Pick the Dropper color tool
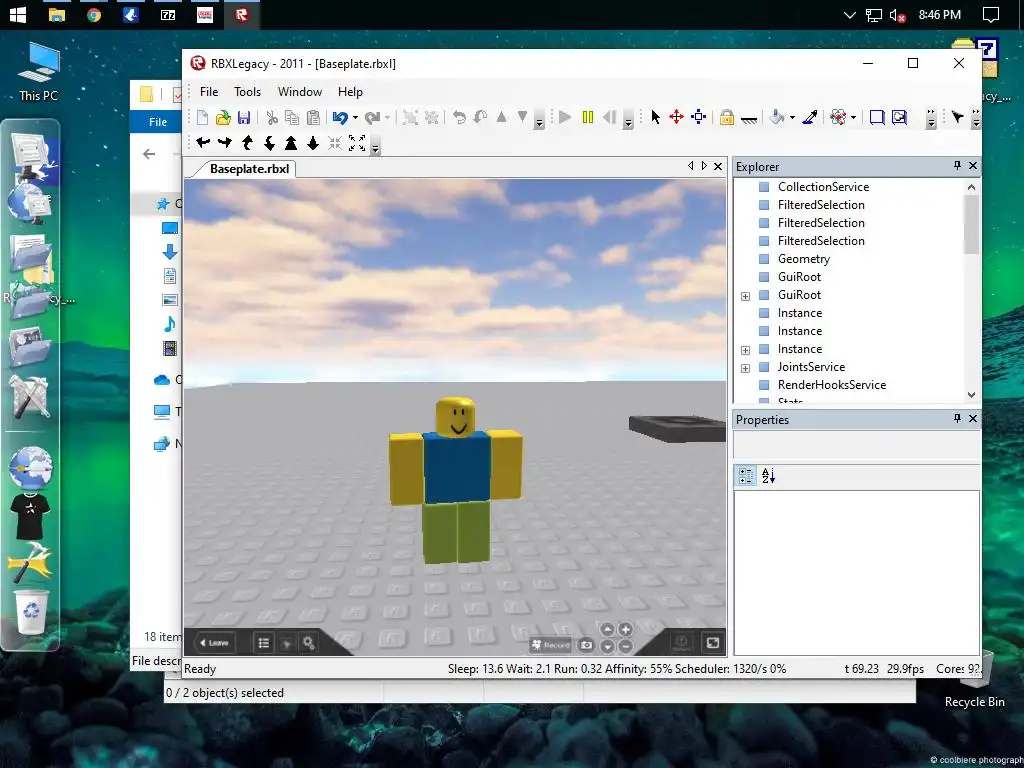Image resolution: width=1024 pixels, height=768 pixels. [x=810, y=118]
